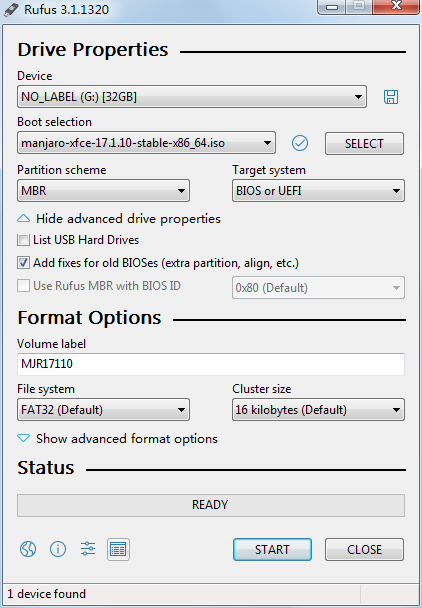Viewport: 422px width, 608px height.
Task: Open the Device dropdown list
Action: click(x=192, y=97)
